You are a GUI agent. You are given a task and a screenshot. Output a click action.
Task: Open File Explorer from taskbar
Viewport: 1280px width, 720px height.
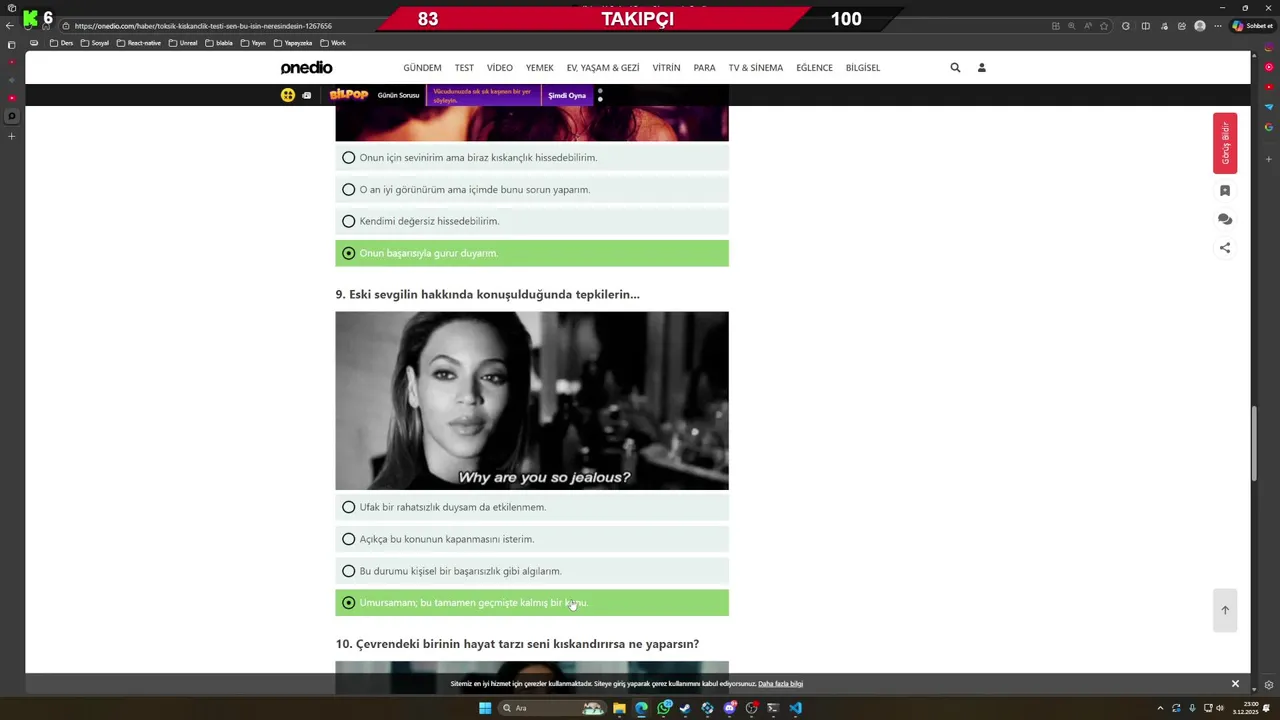619,708
